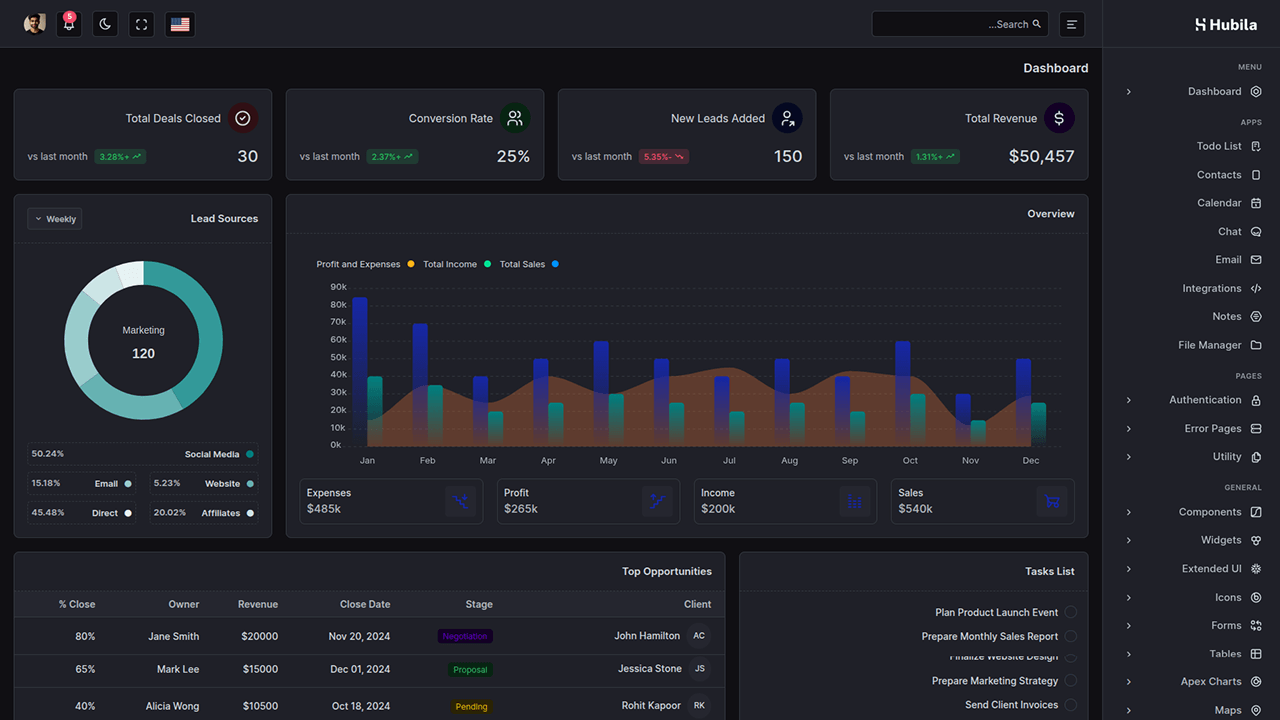Click File Manager folder icon

(x=1256, y=345)
